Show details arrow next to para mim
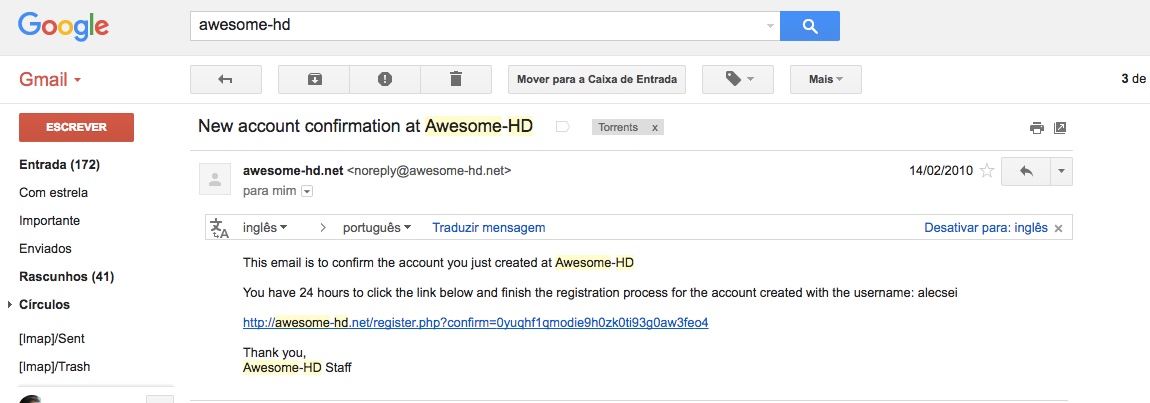This screenshot has height=403, width=1150. click(x=307, y=192)
